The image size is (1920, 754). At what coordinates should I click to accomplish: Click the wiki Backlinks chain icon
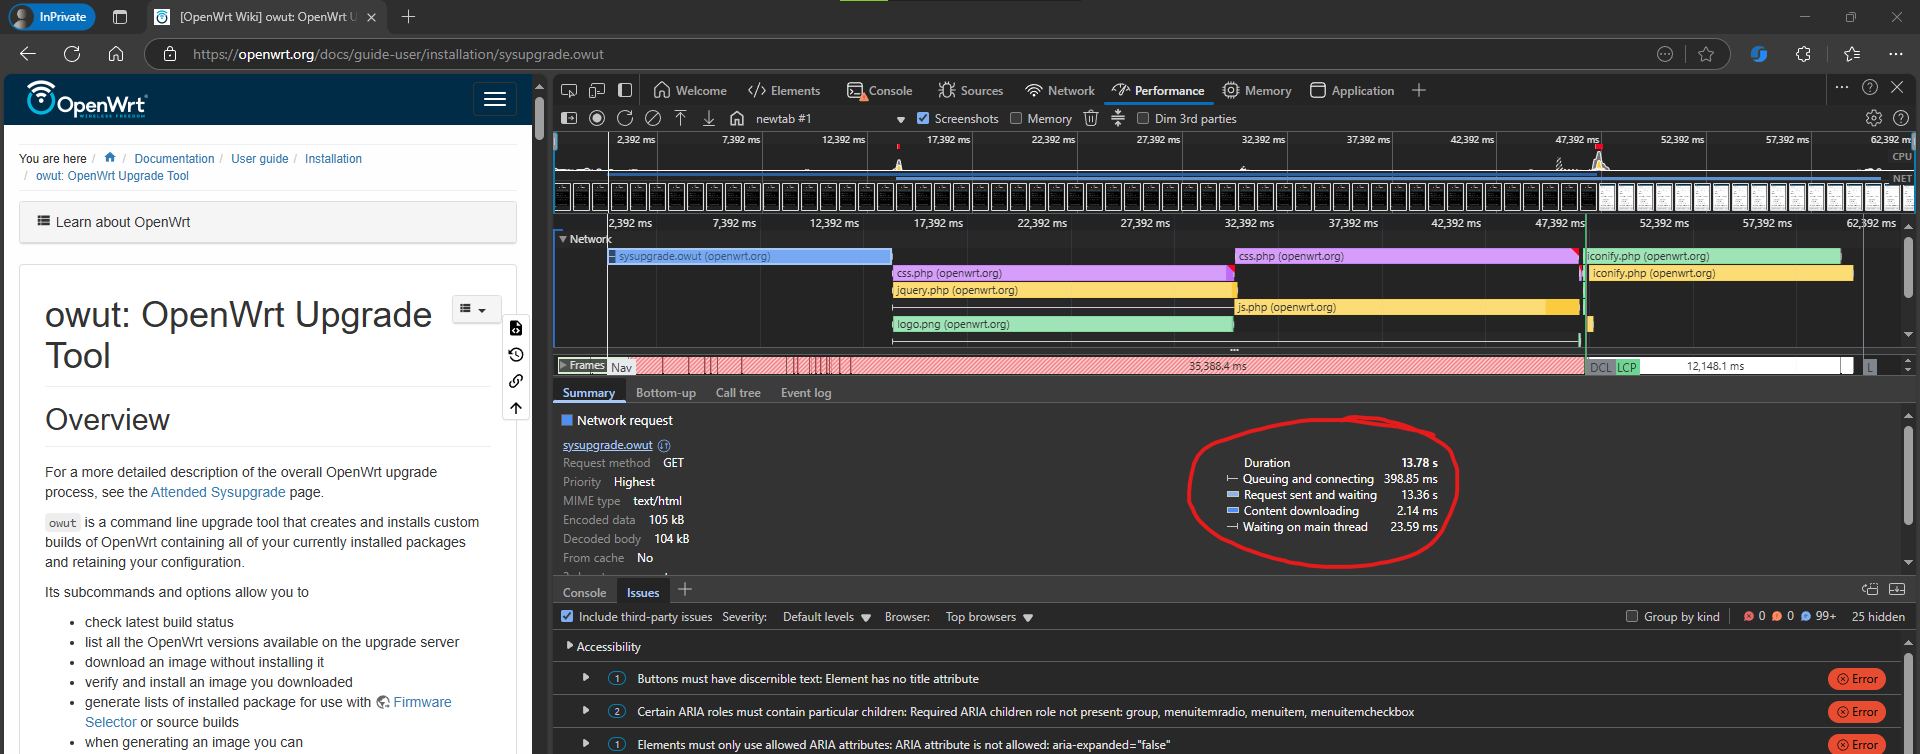click(516, 381)
